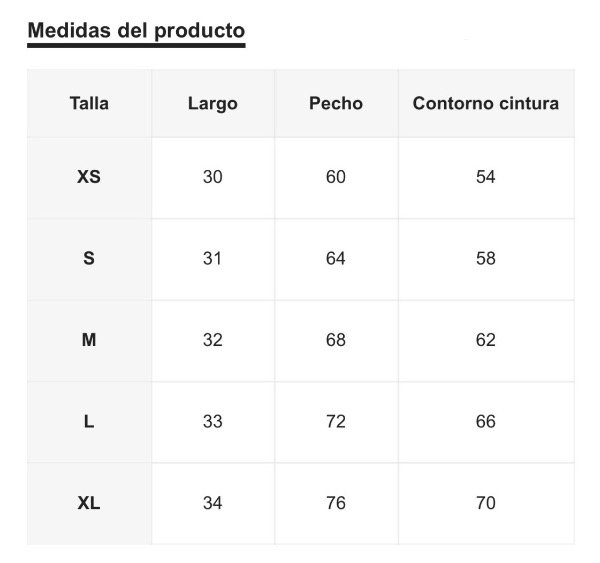
Task: Select the Pecho column header
Action: click(336, 103)
